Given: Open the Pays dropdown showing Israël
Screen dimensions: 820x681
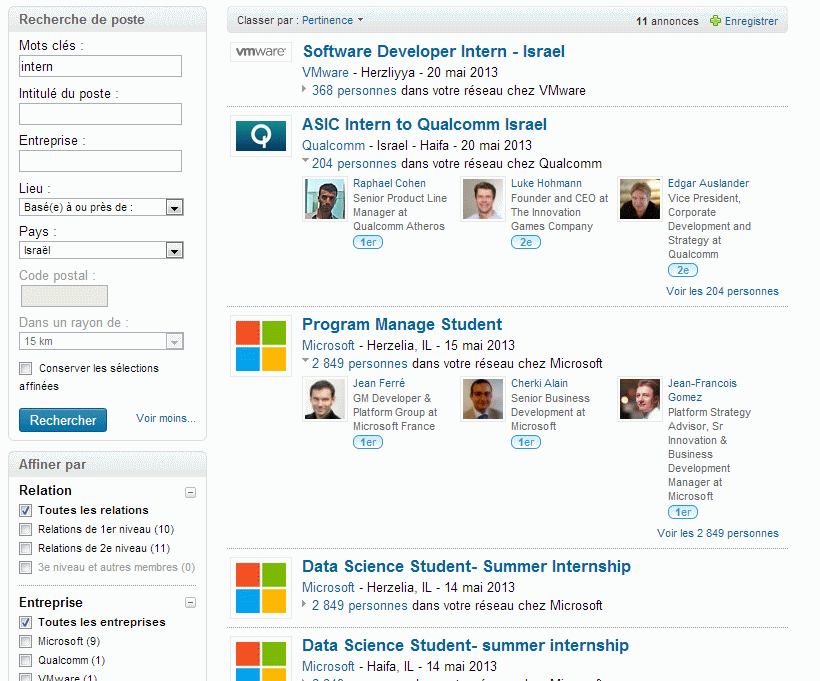Looking at the screenshot, I should pyautogui.click(x=101, y=250).
